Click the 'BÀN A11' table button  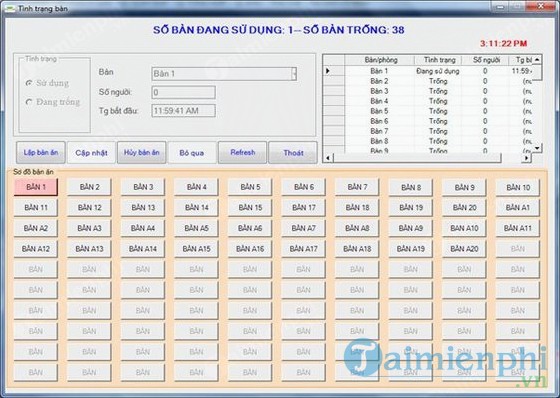pyautogui.click(x=518, y=228)
